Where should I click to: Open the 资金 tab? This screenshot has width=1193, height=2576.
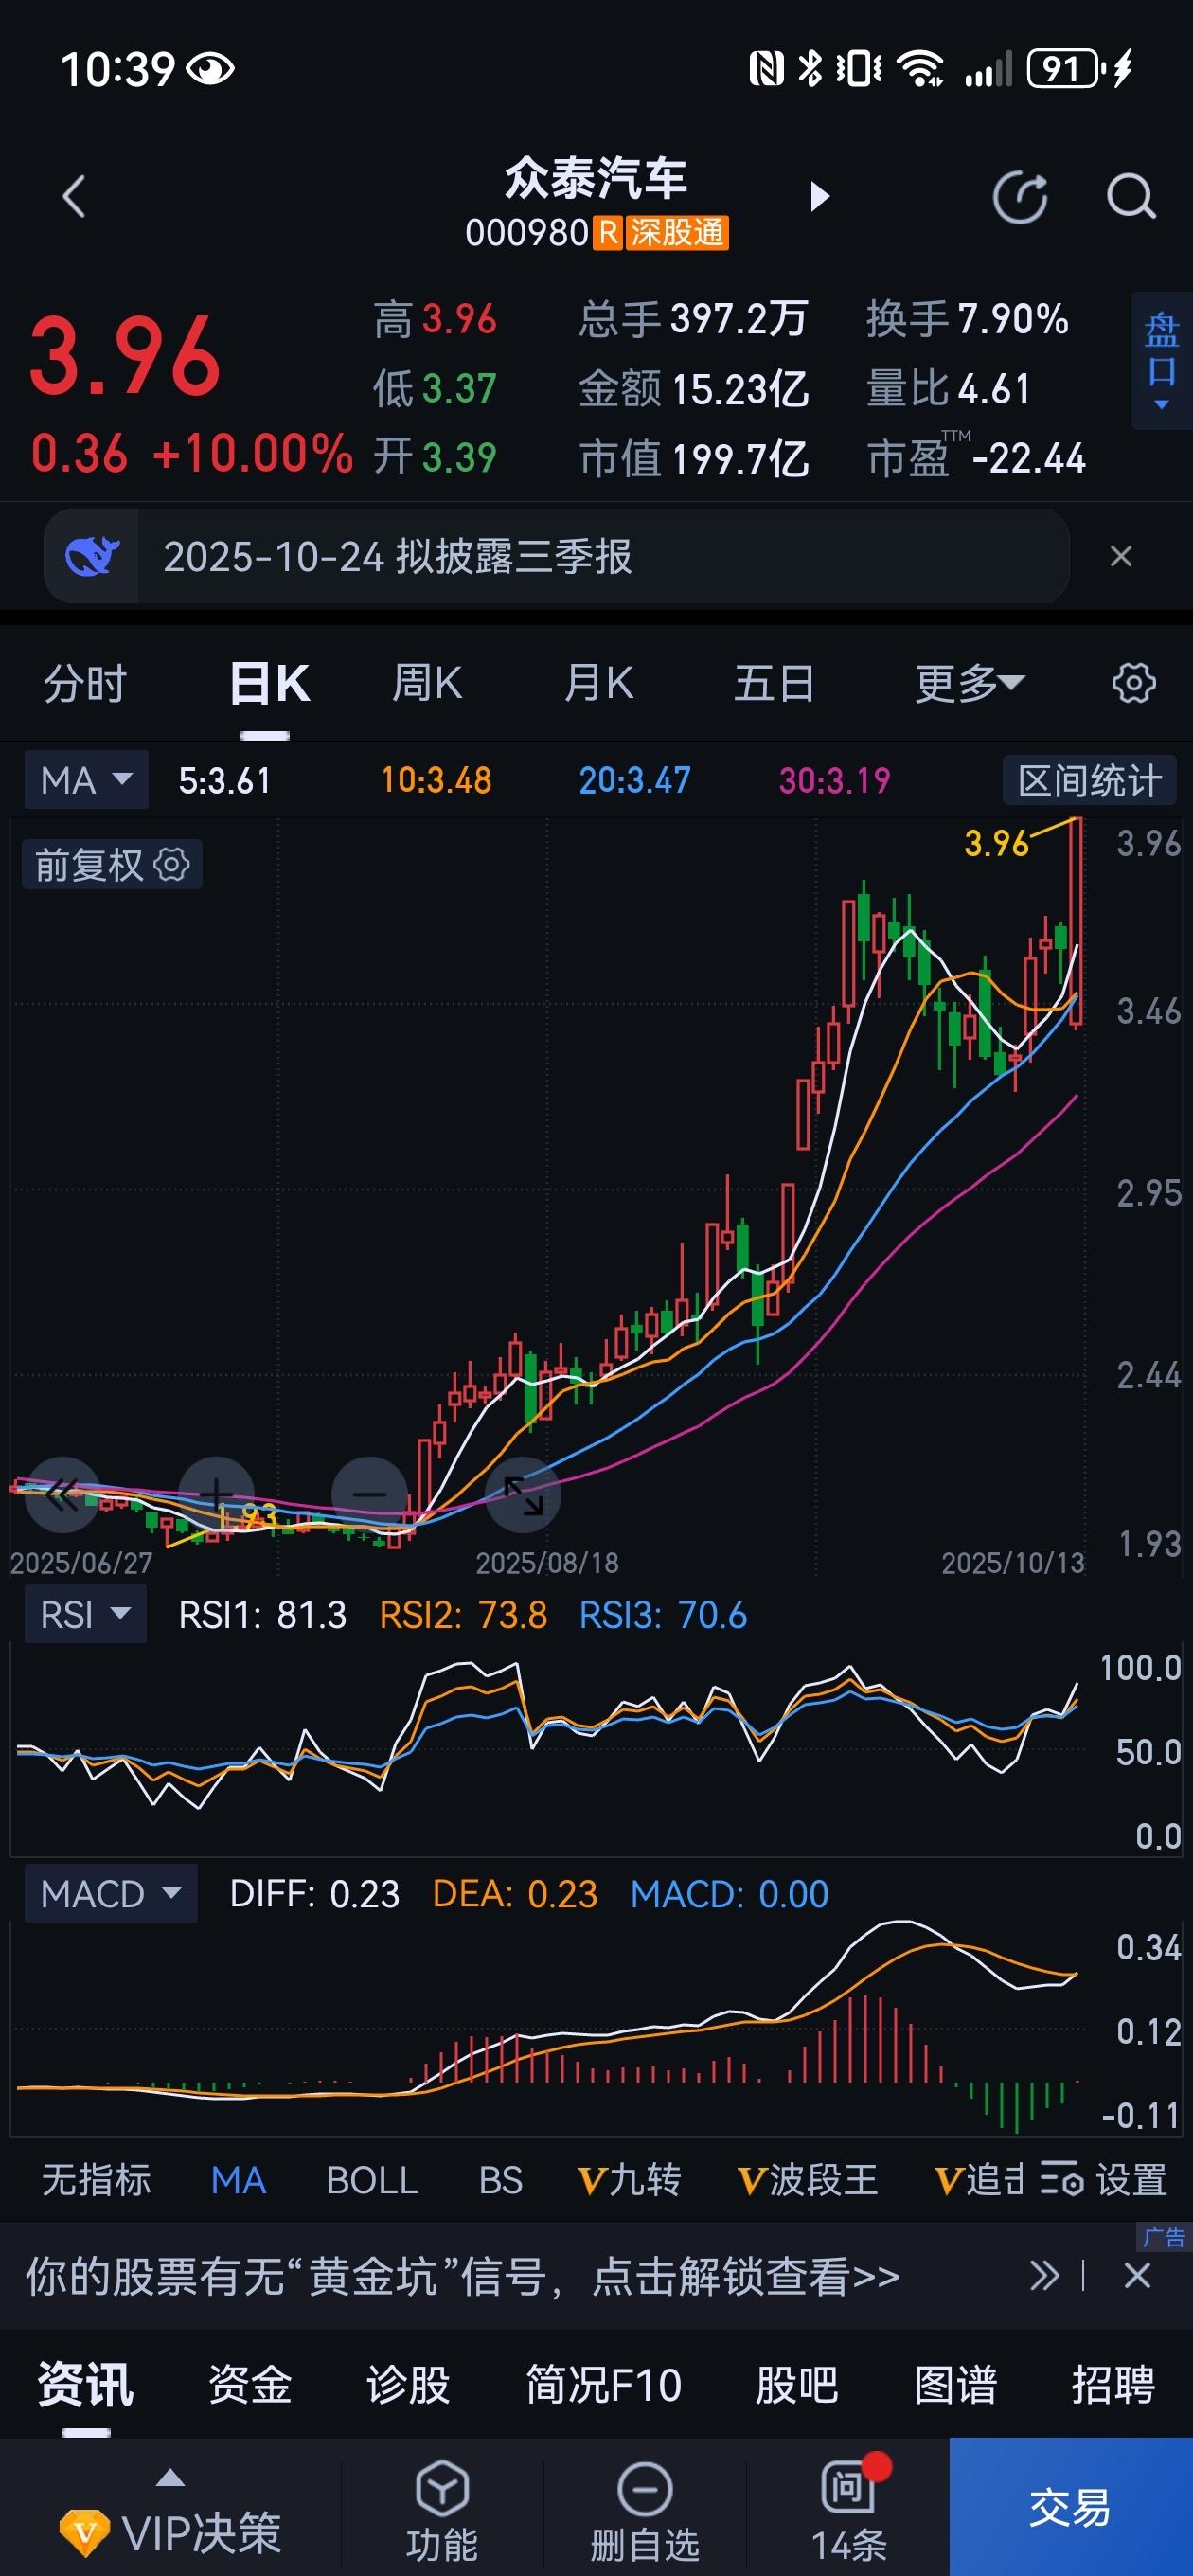click(250, 2385)
